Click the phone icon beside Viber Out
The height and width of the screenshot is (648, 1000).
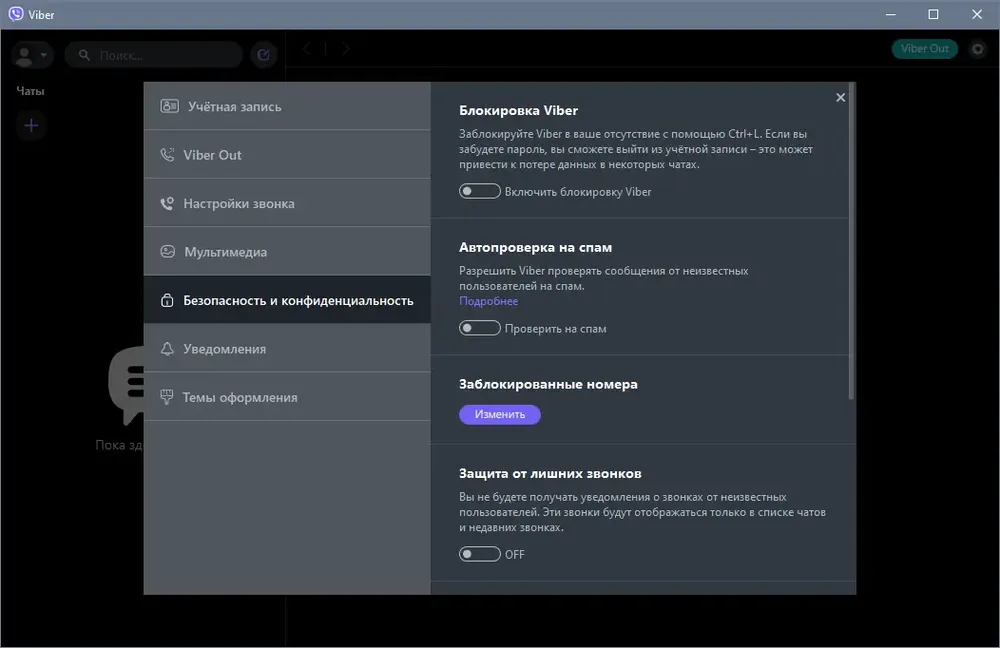[x=167, y=154]
